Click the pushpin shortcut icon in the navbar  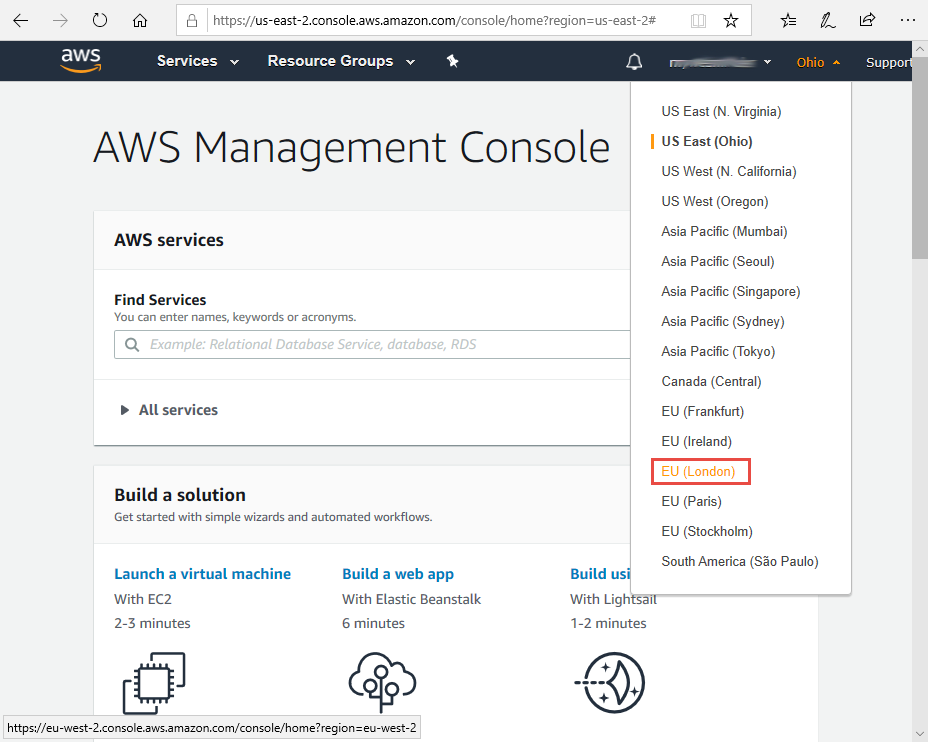coord(453,61)
